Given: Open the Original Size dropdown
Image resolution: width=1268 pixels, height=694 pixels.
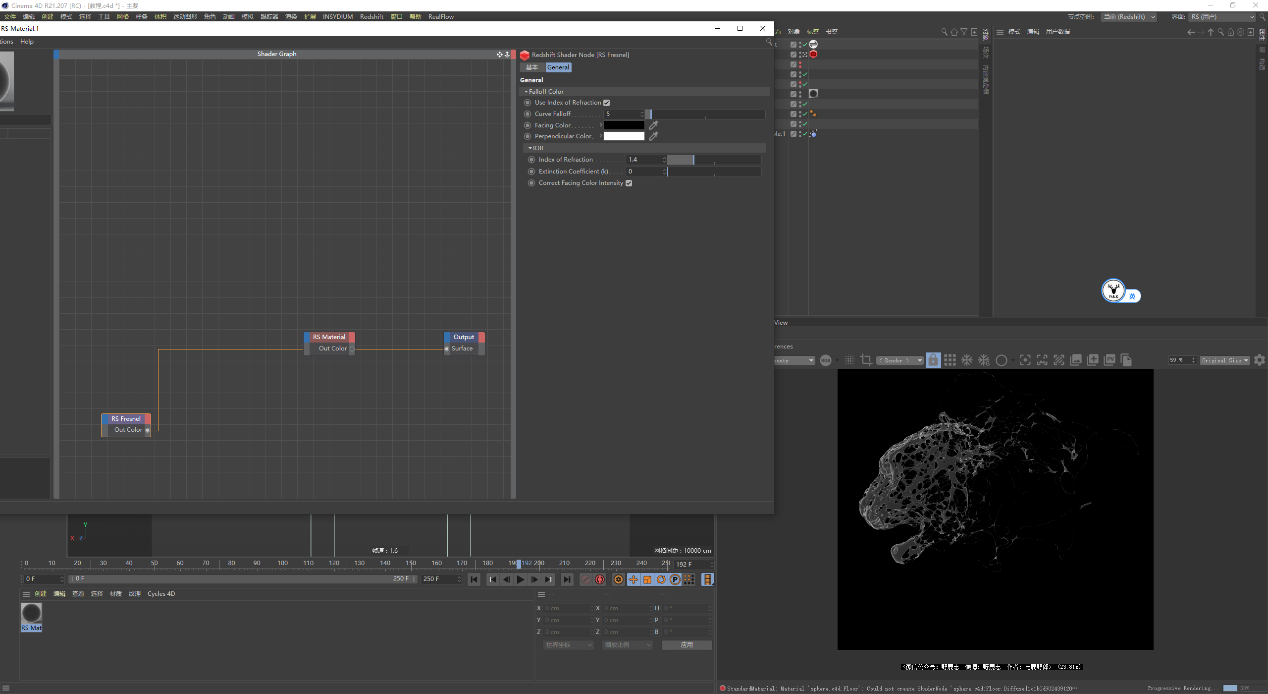Looking at the screenshot, I should [1225, 360].
